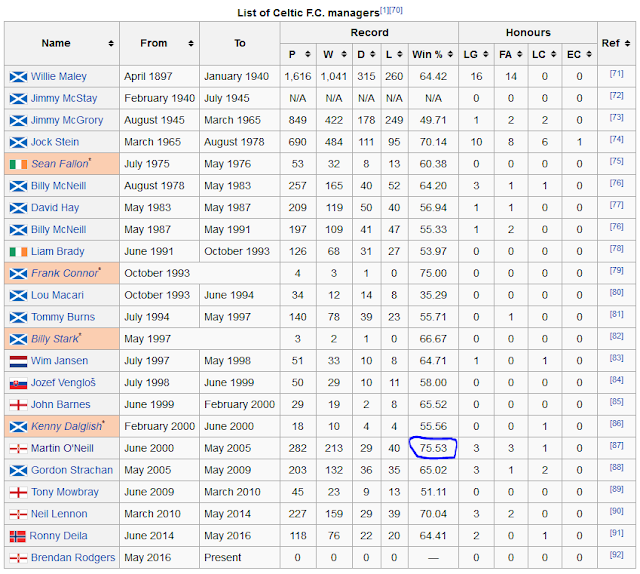Viewport: 640px width, 574px height.
Task: Open Sean Fallon link
Action: point(60,164)
